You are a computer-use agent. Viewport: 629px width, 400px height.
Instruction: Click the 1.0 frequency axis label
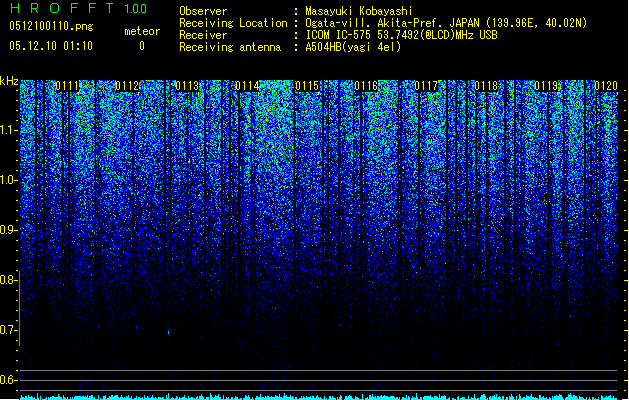(8, 180)
